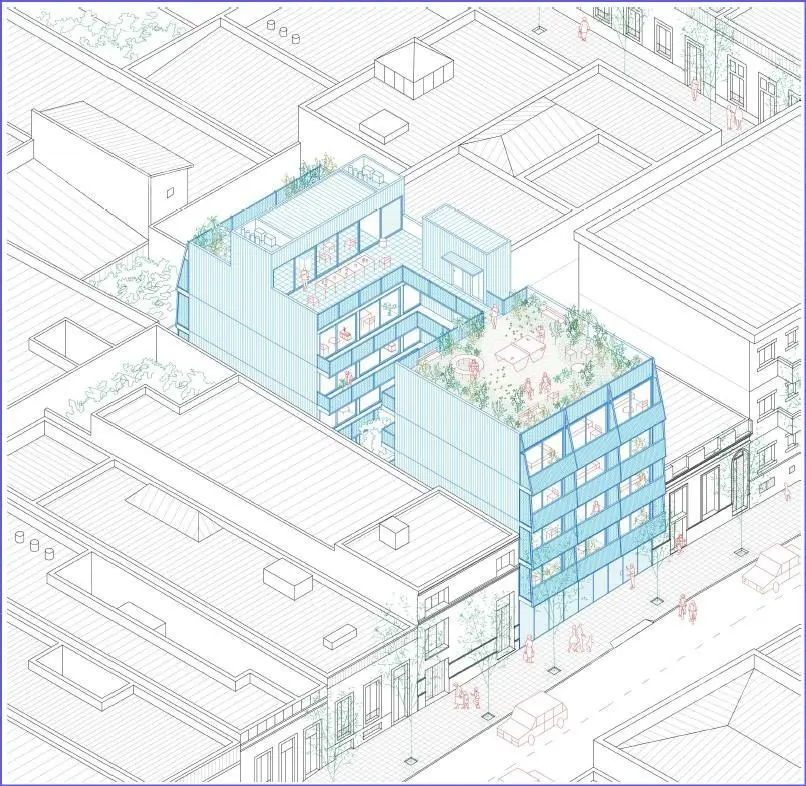Select the small blue rooftop cabin

(462, 245)
